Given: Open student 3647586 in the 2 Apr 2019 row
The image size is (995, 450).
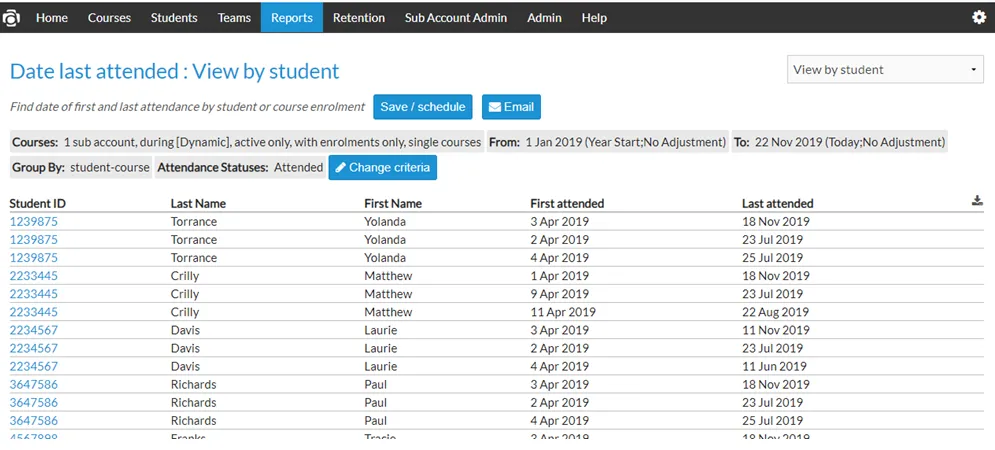Looking at the screenshot, I should coord(34,402).
